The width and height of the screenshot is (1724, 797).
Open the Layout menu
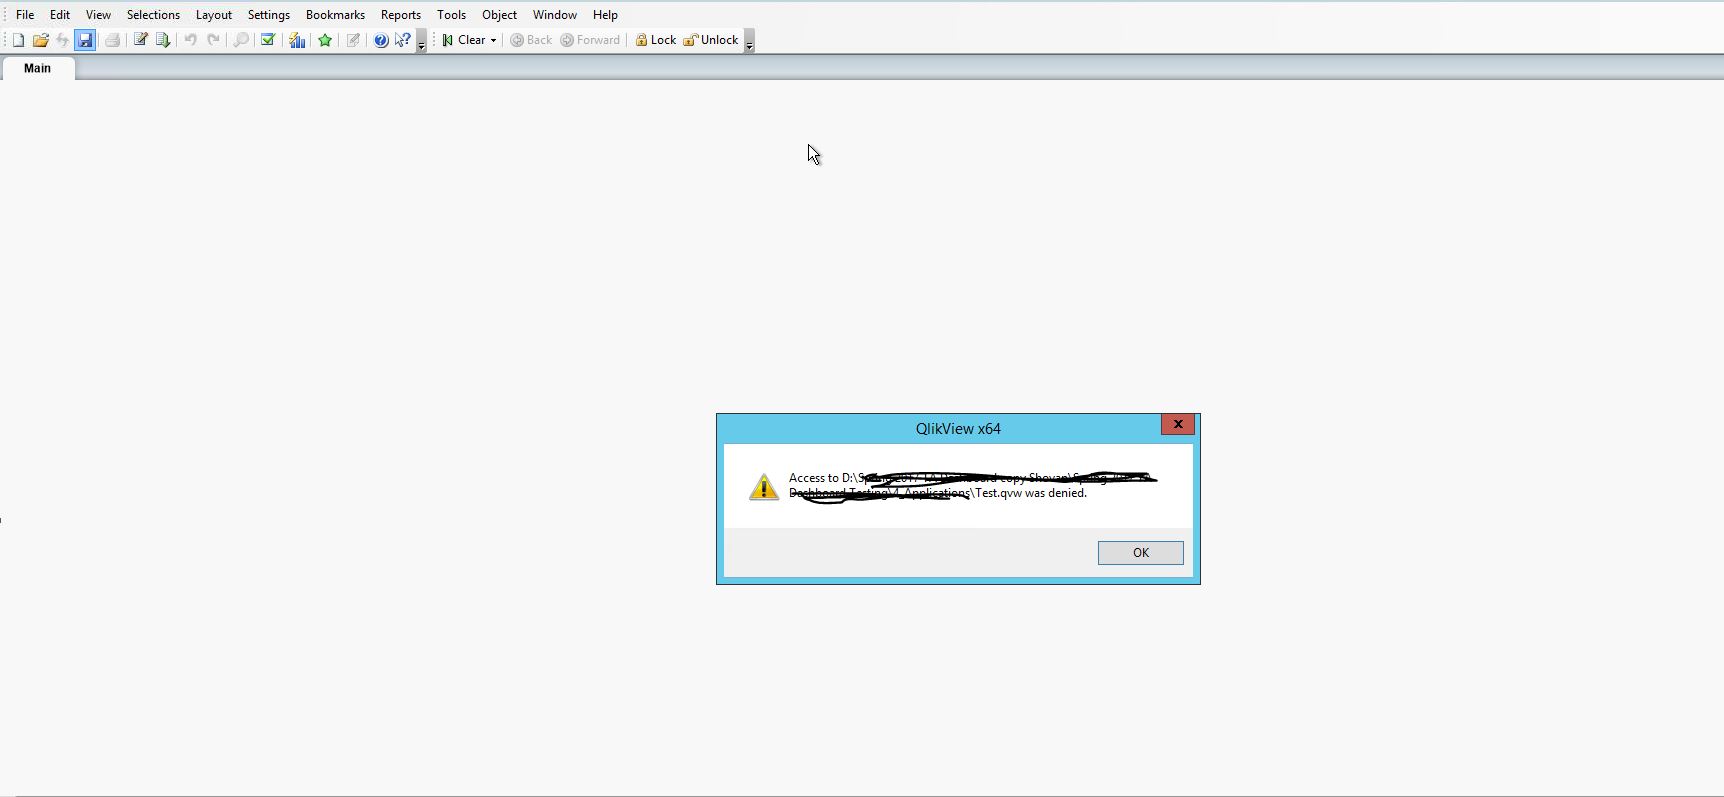213,15
